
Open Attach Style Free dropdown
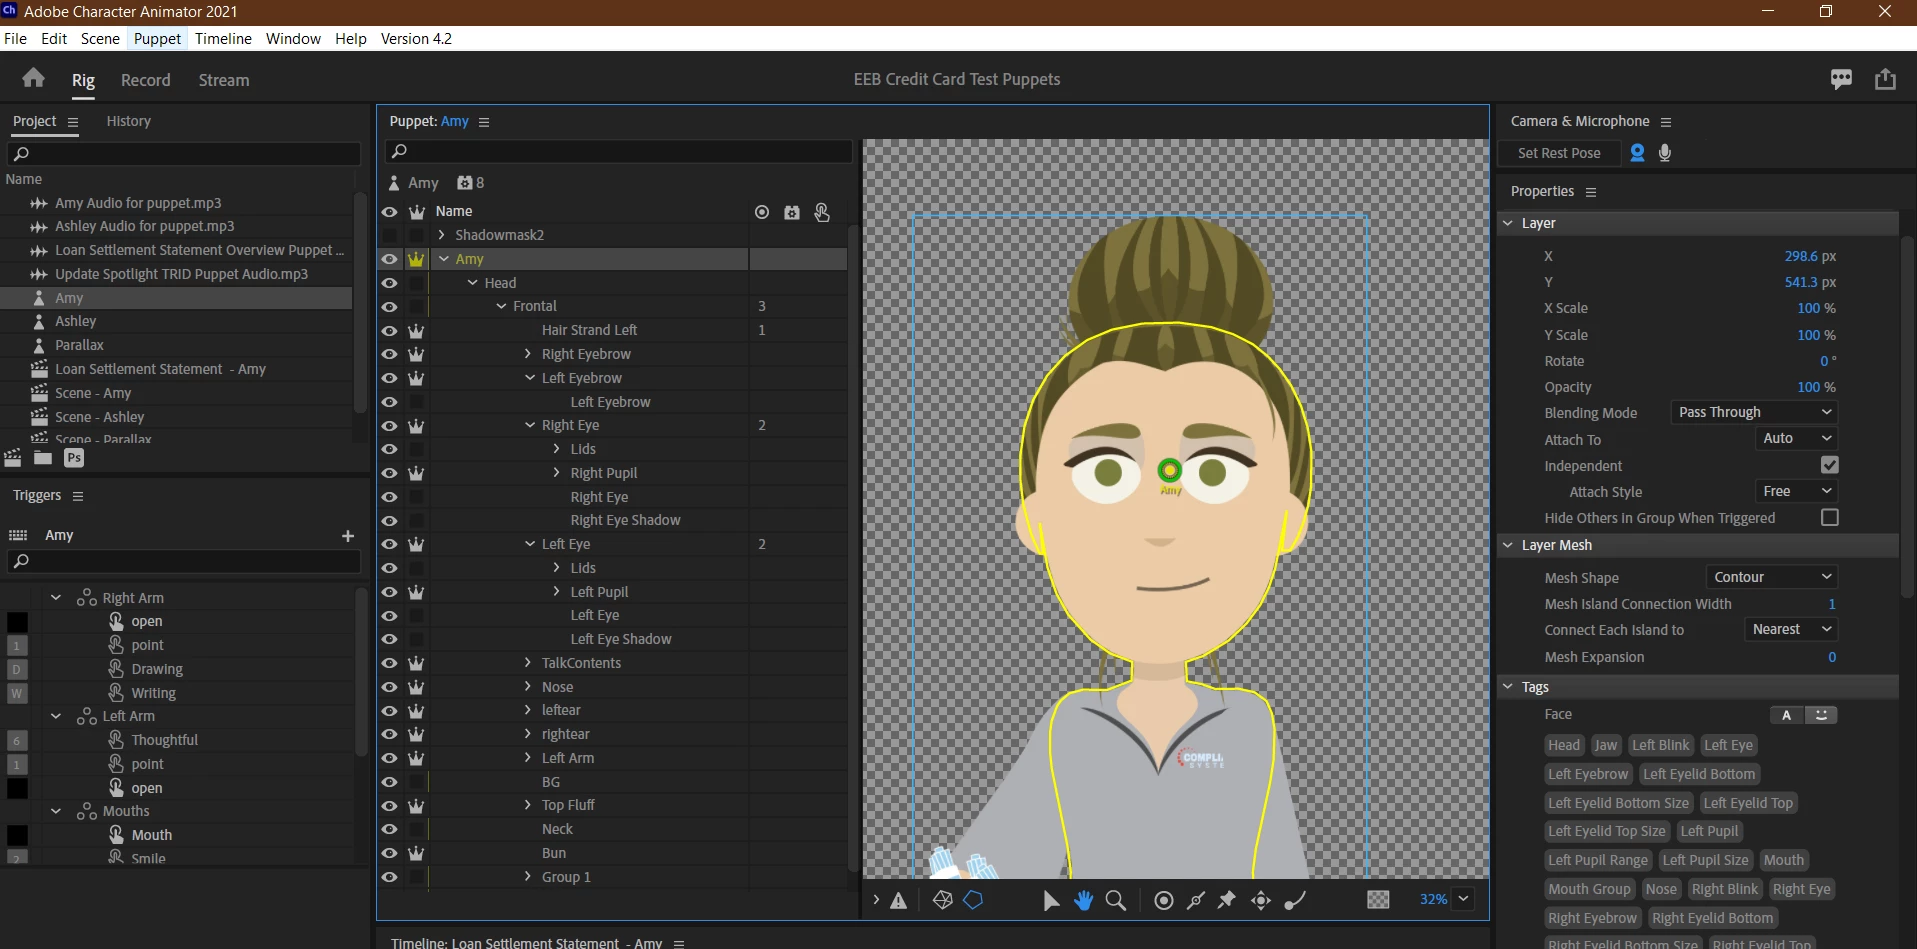click(1797, 491)
